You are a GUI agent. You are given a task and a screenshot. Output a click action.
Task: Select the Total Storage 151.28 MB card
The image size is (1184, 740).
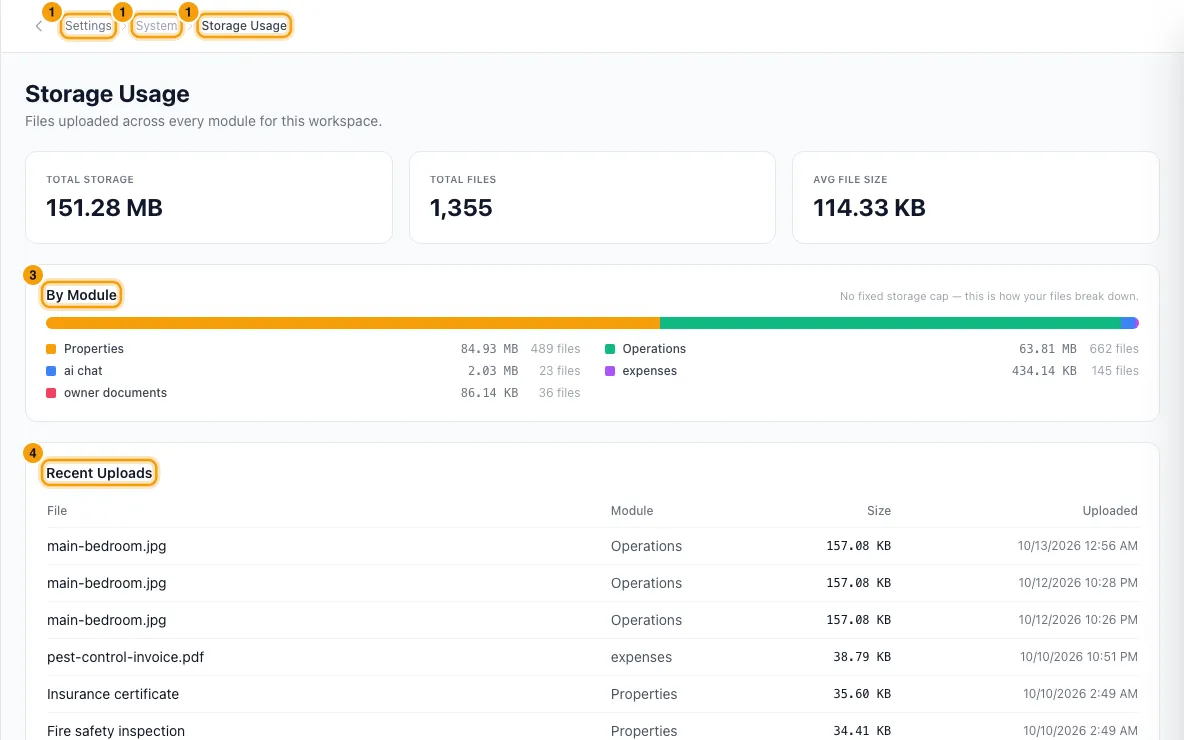pyautogui.click(x=209, y=197)
